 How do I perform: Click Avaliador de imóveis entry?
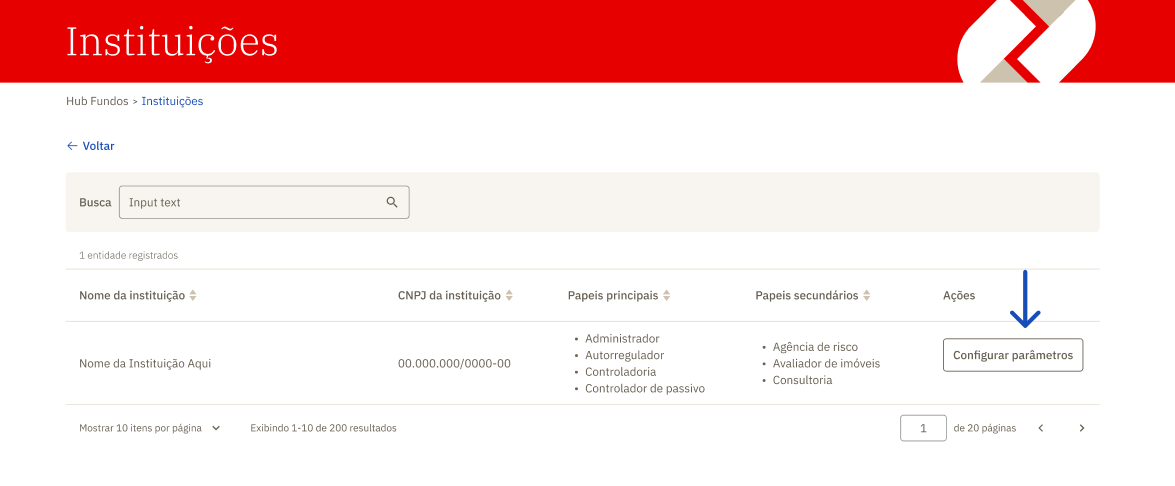(826, 363)
